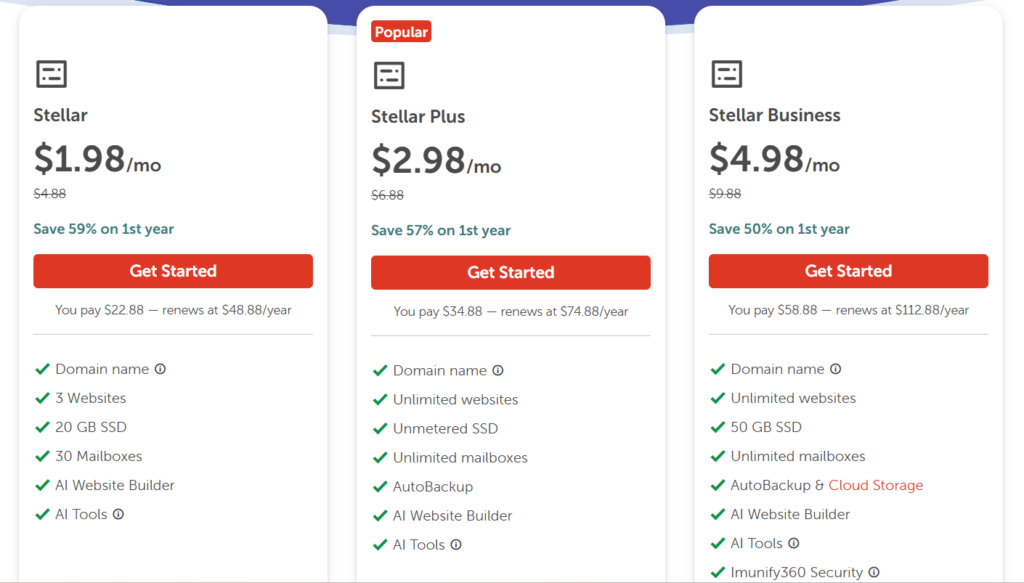Open the Cloud Storage link
The image size is (1024, 583).
point(875,485)
